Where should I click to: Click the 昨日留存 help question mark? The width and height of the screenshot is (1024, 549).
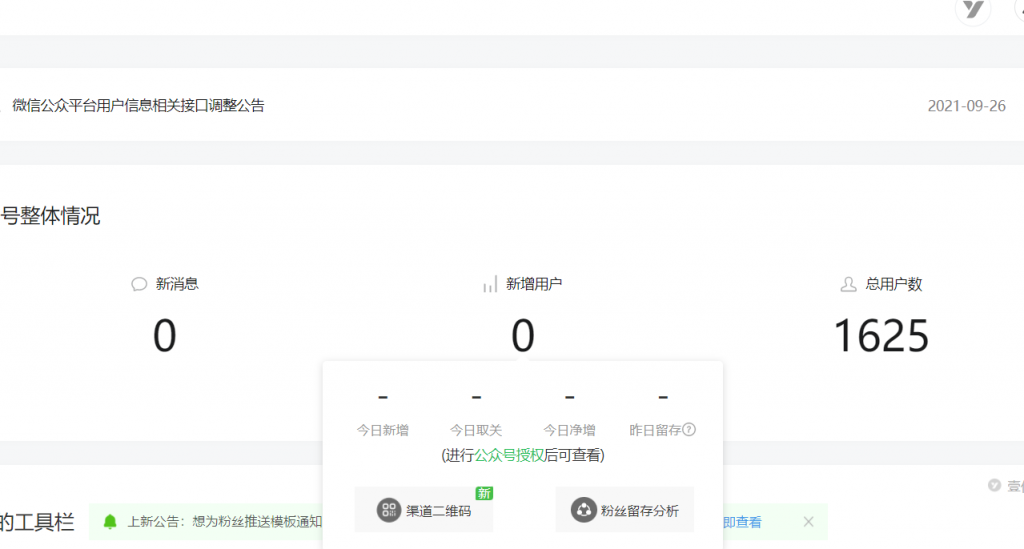[689, 430]
